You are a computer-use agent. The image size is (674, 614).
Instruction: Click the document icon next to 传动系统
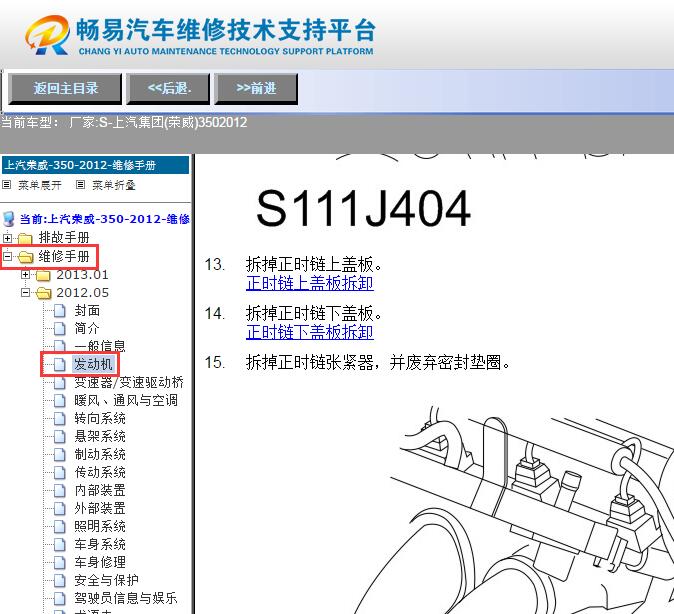(60, 473)
